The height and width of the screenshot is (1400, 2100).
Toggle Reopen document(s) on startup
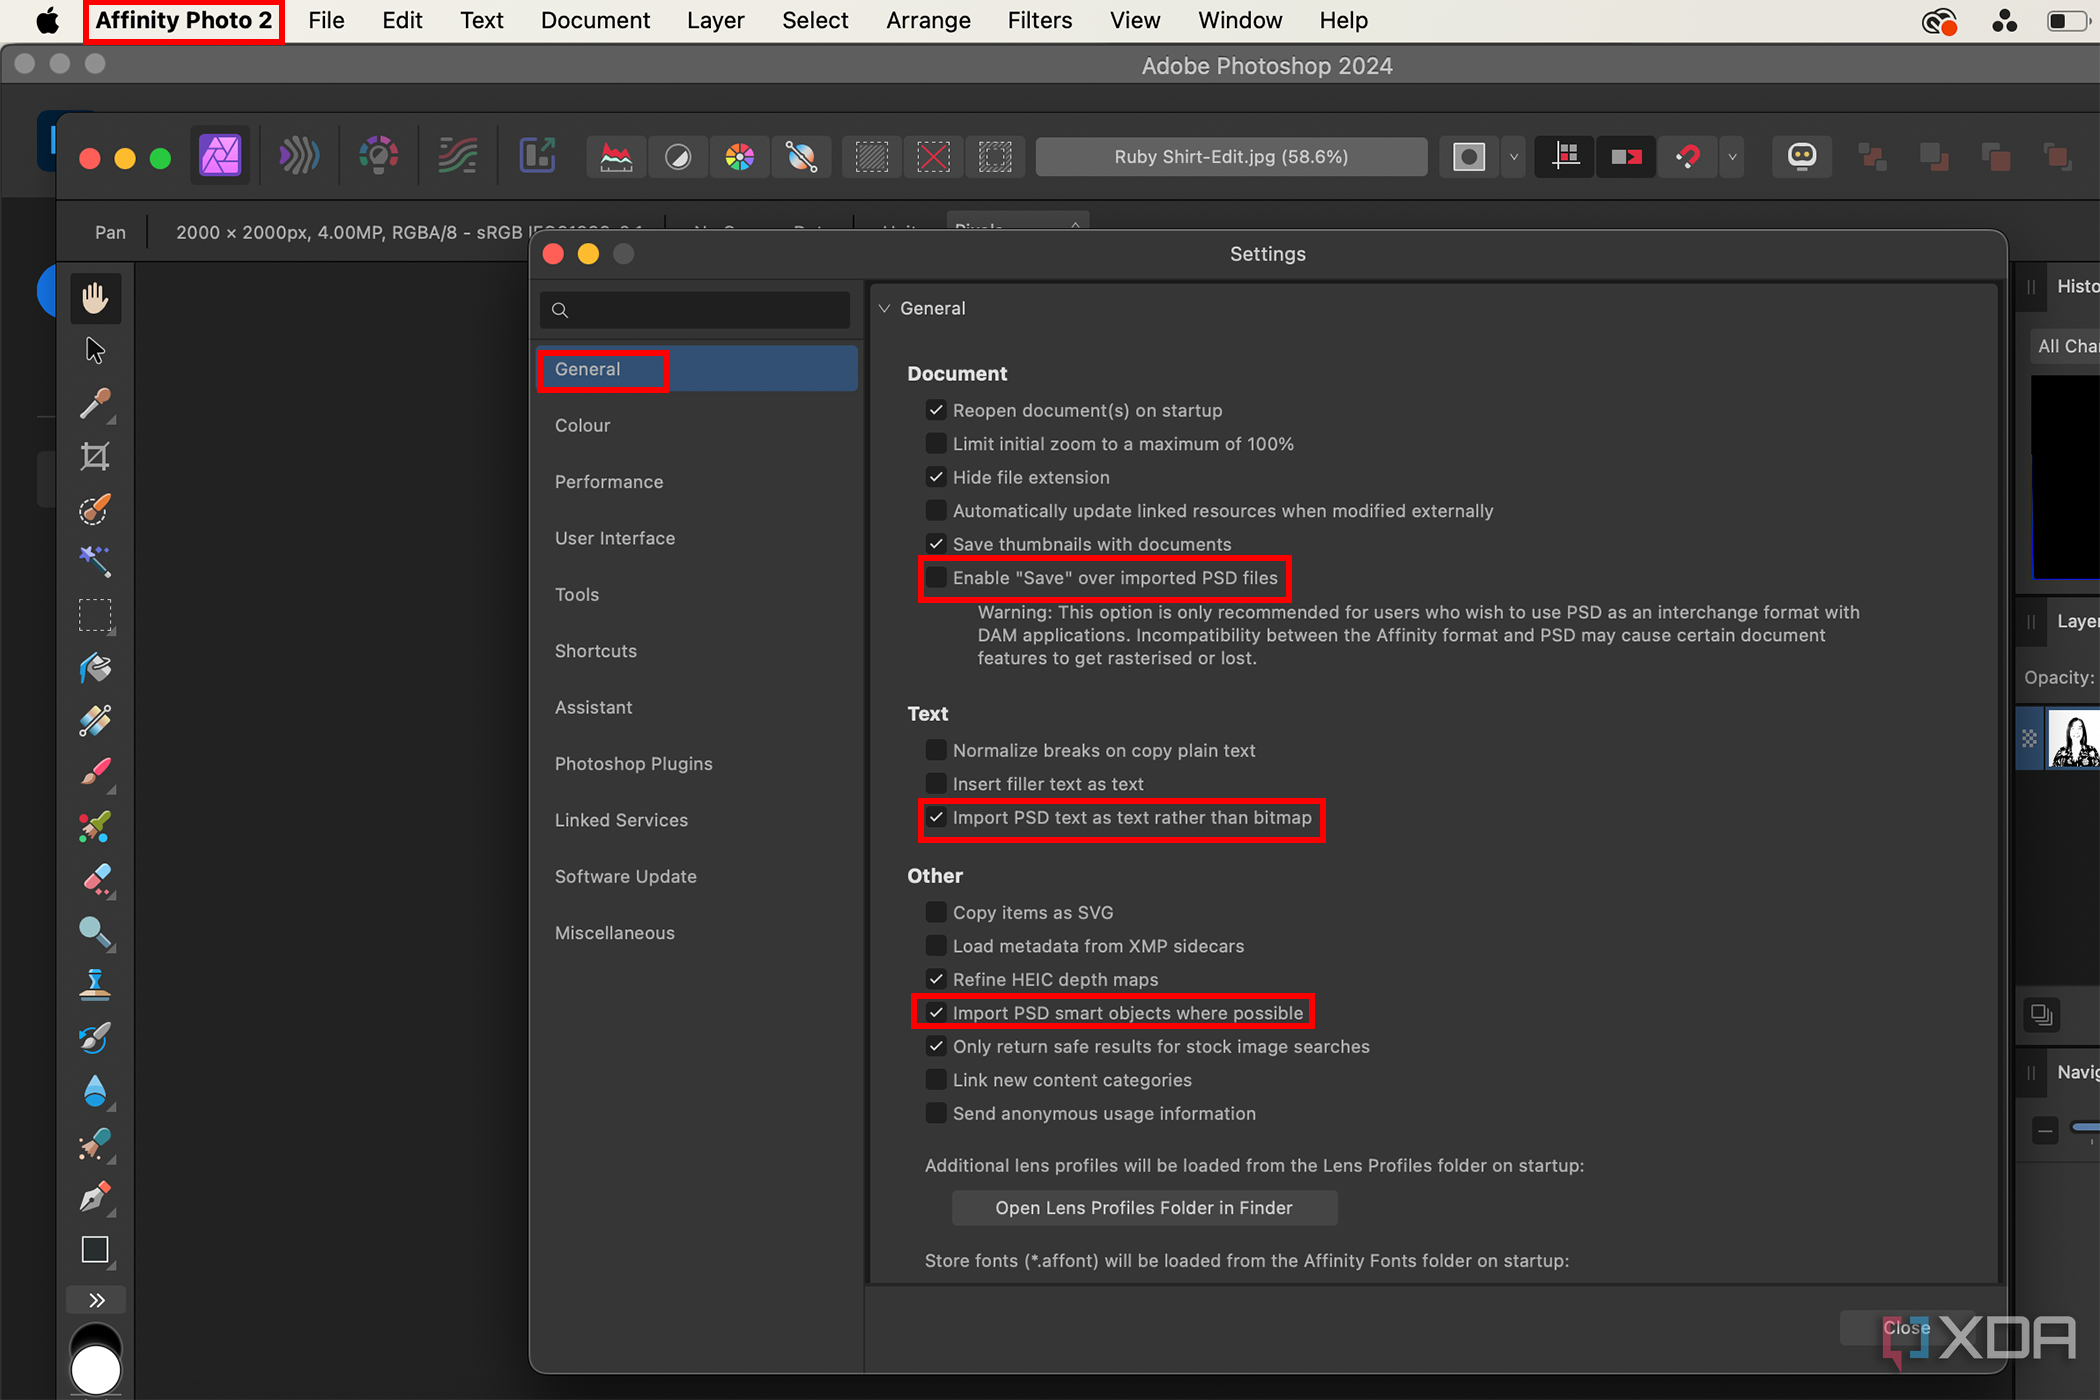[x=936, y=410]
